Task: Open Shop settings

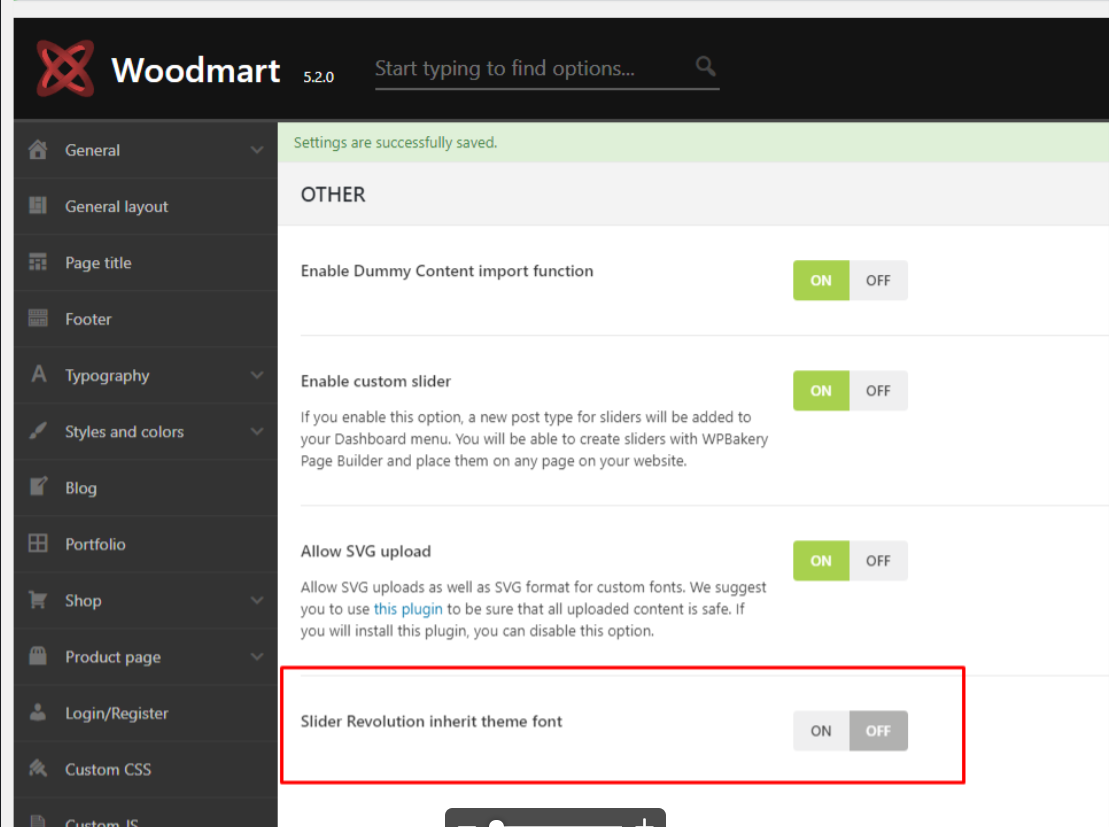Action: point(146,601)
